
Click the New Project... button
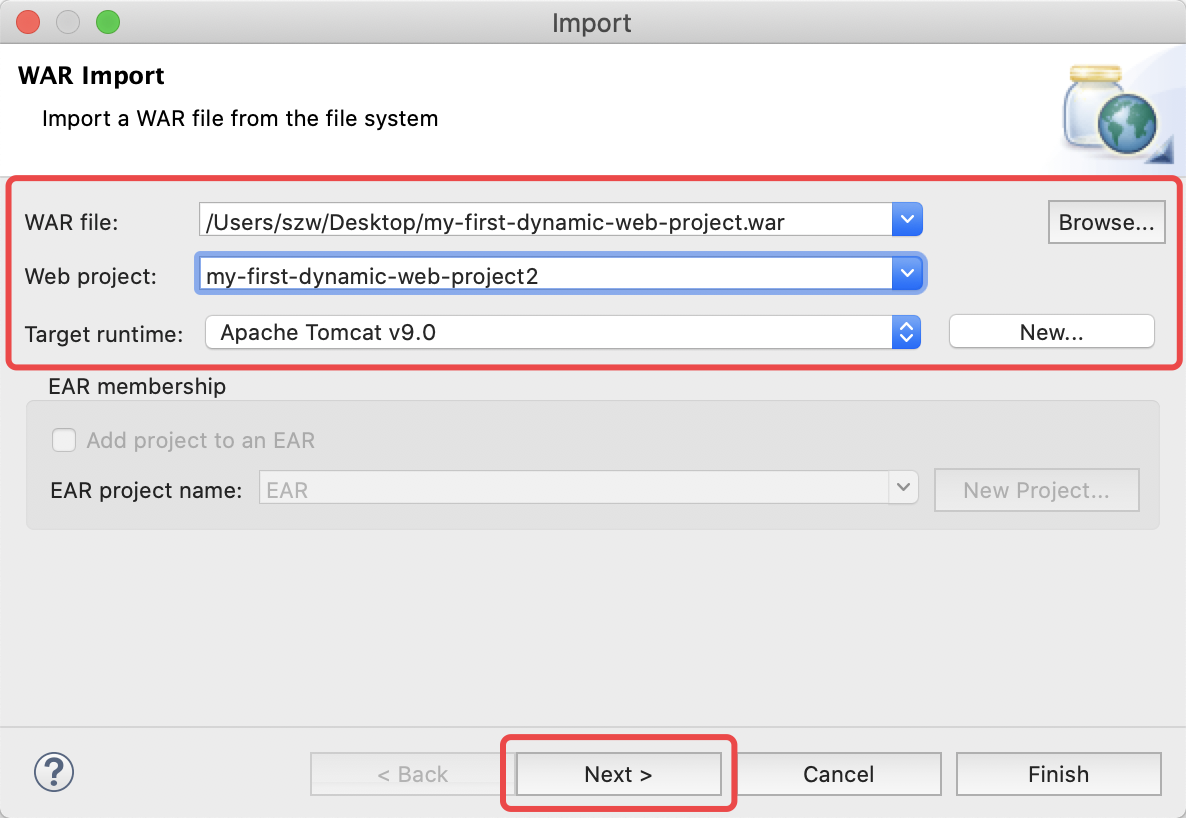[1036, 490]
